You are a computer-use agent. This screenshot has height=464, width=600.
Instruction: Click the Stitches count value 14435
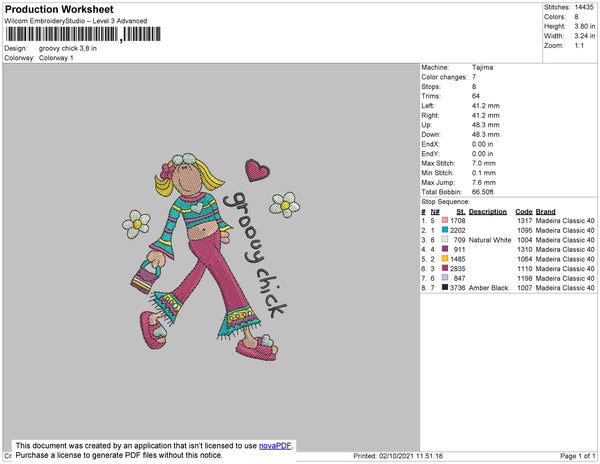point(584,7)
